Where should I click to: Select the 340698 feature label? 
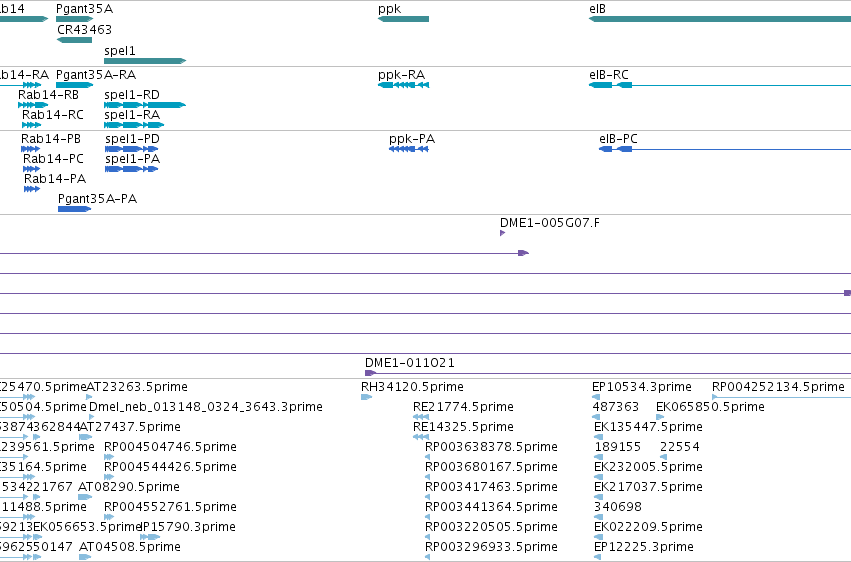point(618,507)
